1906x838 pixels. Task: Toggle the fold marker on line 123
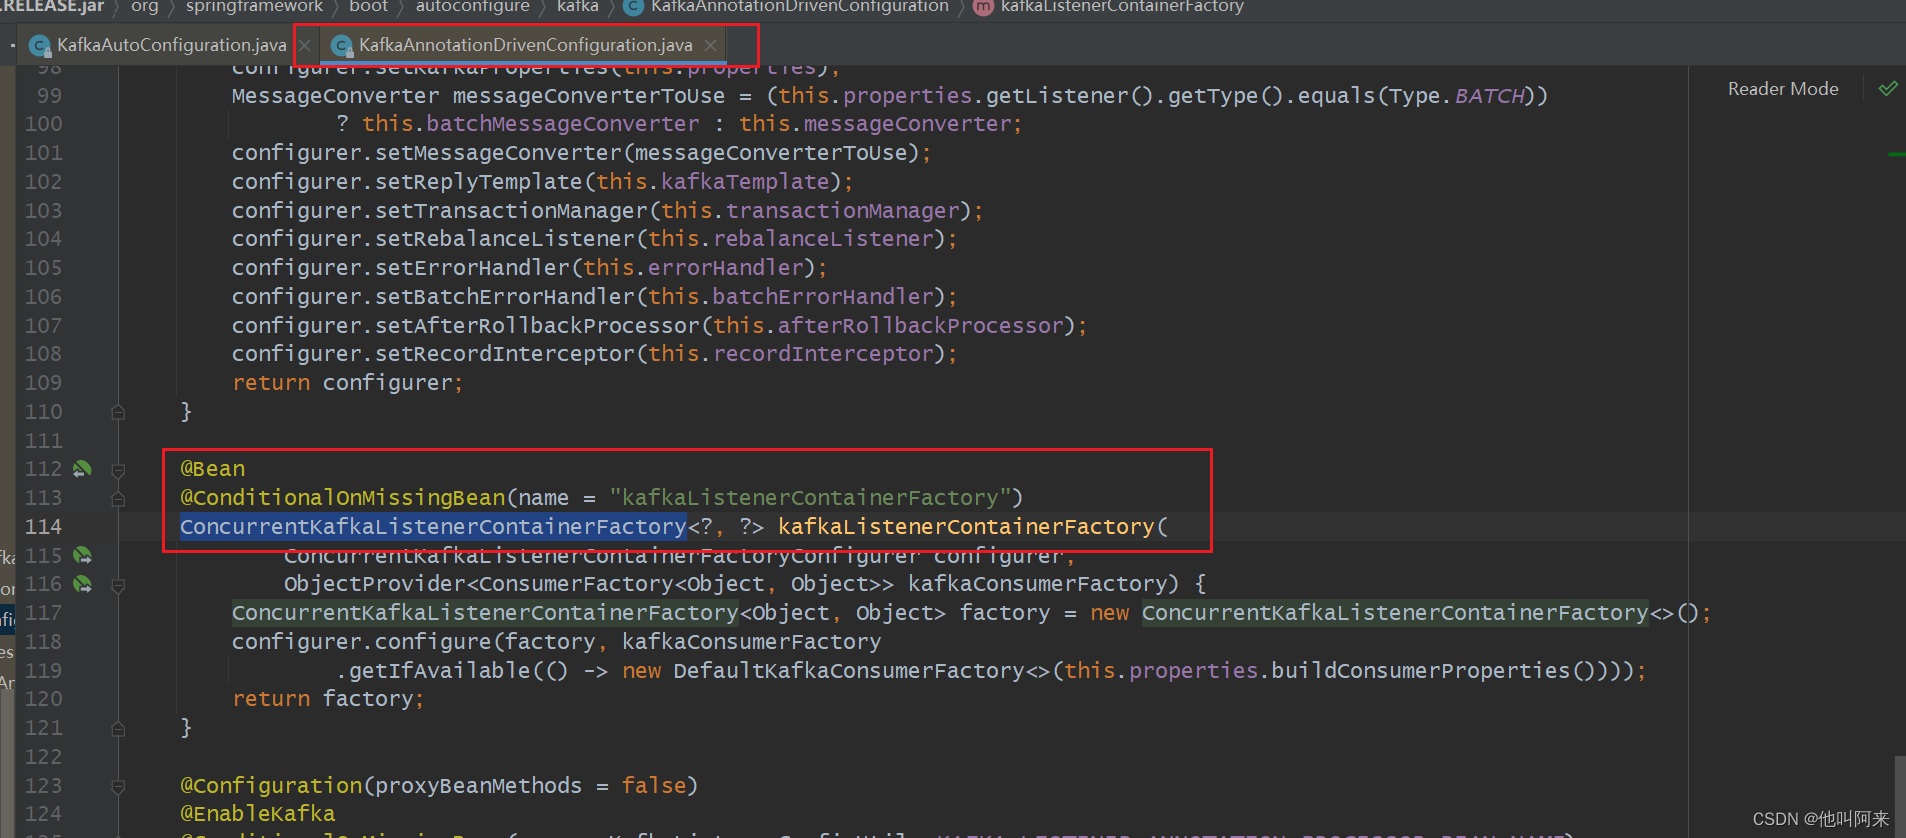[x=118, y=786]
